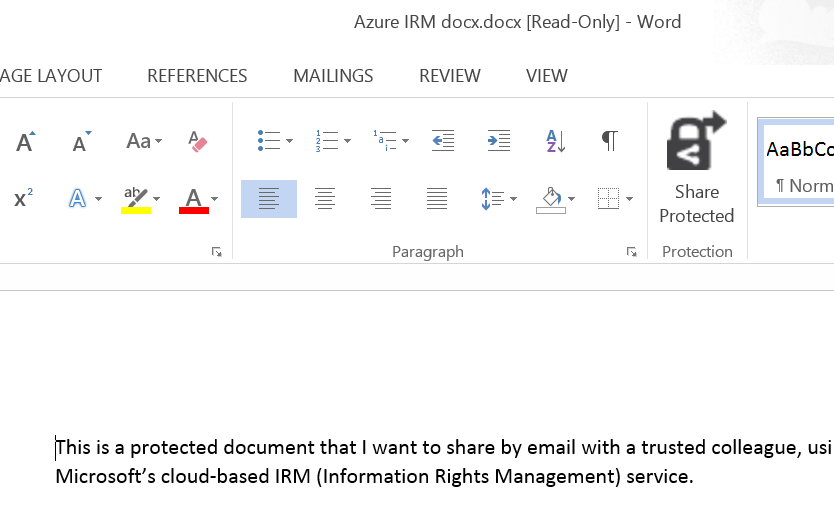Click the word 'protected' in document text
Image resolution: width=834 pixels, height=525 pixels.
[x=174, y=447]
